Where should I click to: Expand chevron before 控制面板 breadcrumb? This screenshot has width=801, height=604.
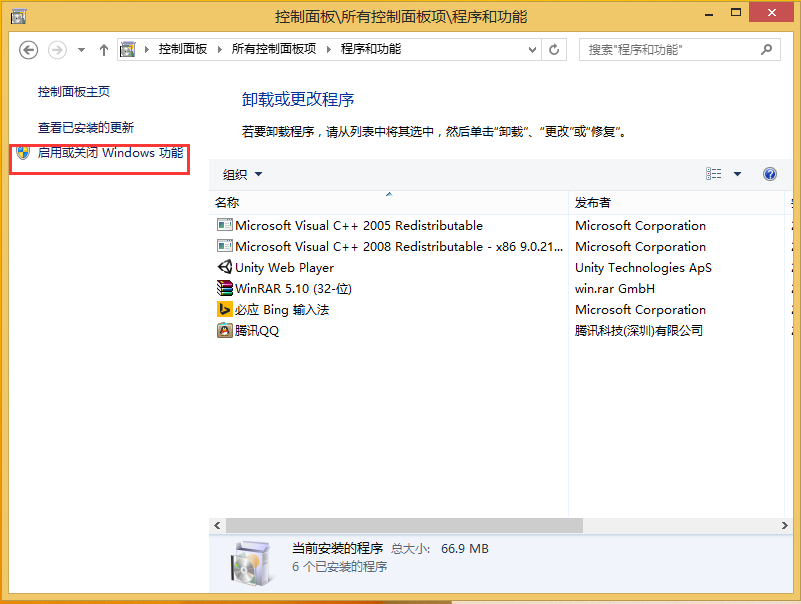pyautogui.click(x=147, y=50)
